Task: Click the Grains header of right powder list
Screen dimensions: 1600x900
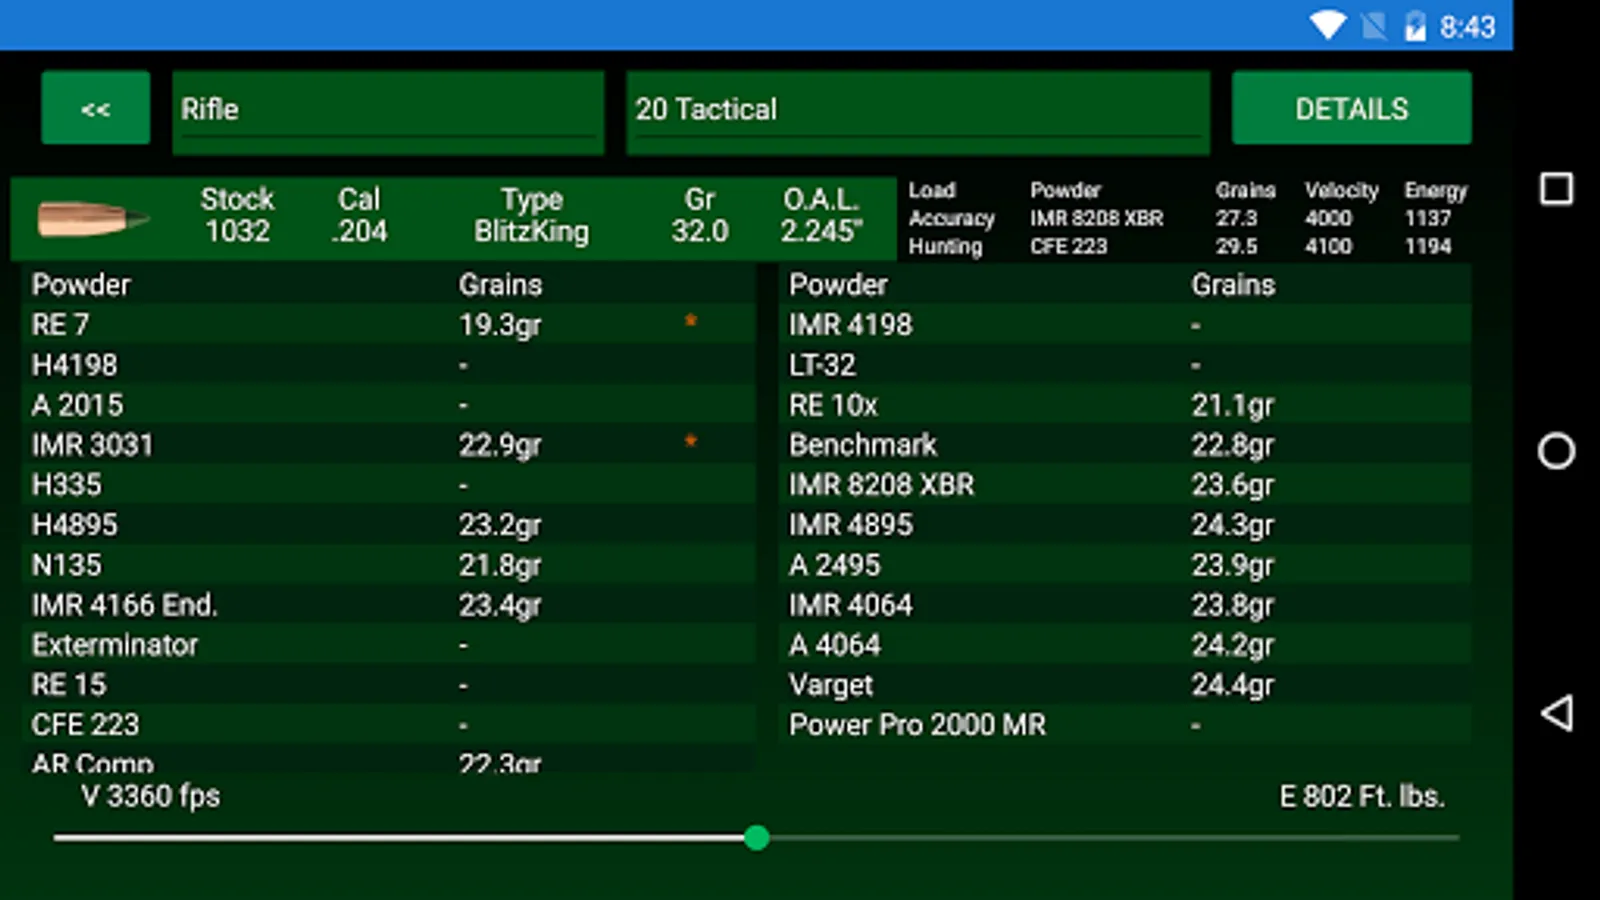Action: pyautogui.click(x=1233, y=285)
